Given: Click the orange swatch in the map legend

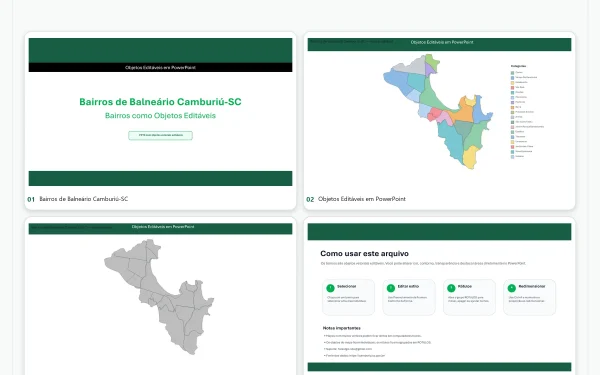Looking at the screenshot, I should click(x=512, y=107).
